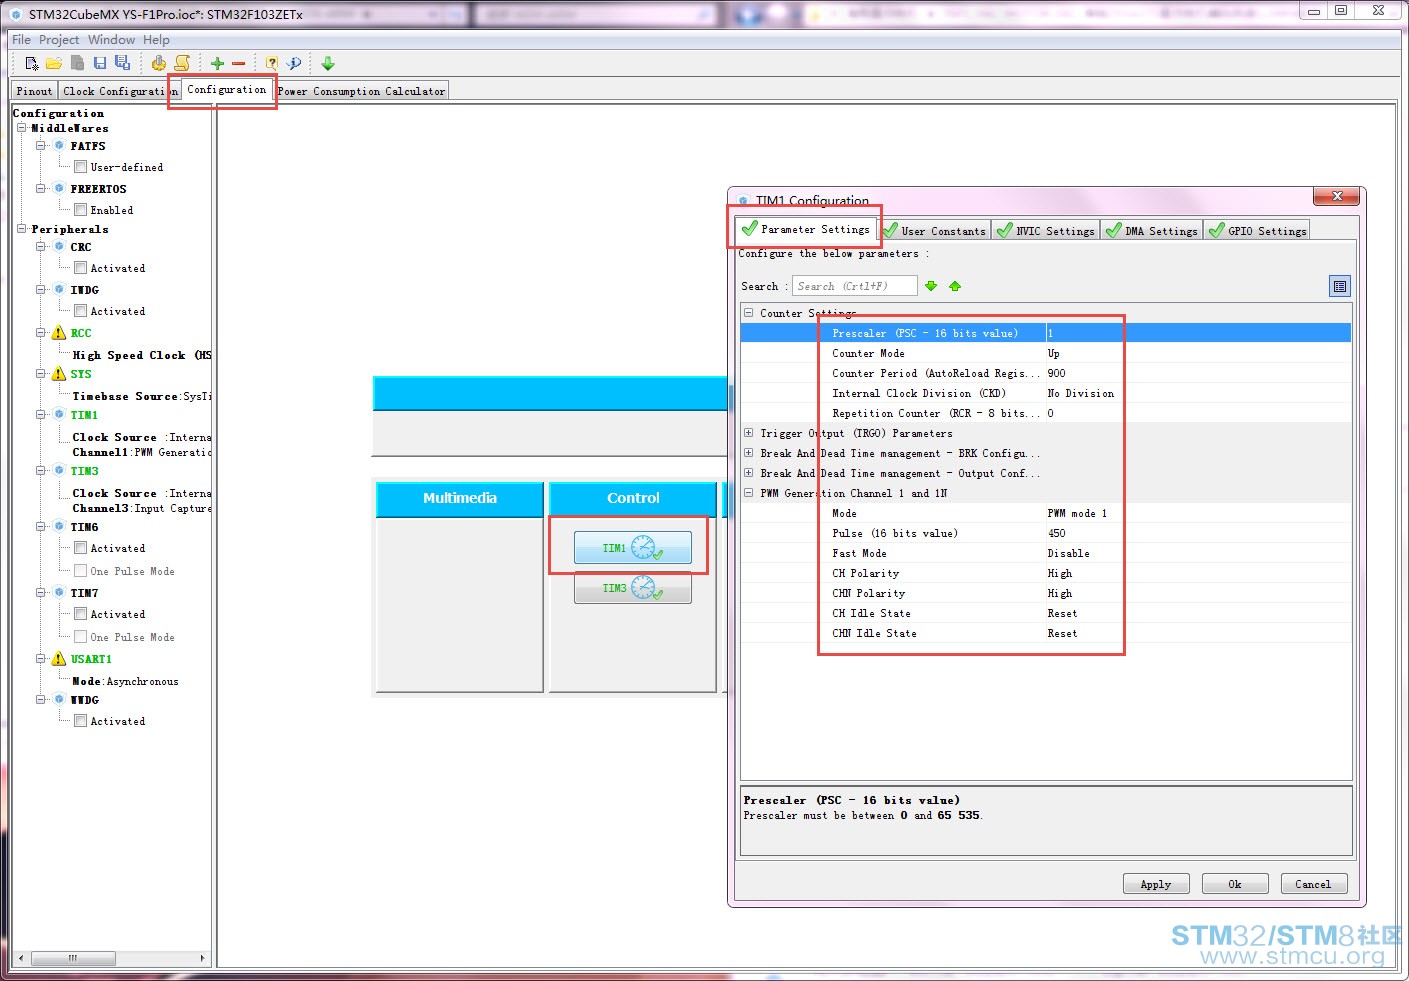Select the Pulse value 450
The height and width of the screenshot is (981, 1409).
(1056, 533)
